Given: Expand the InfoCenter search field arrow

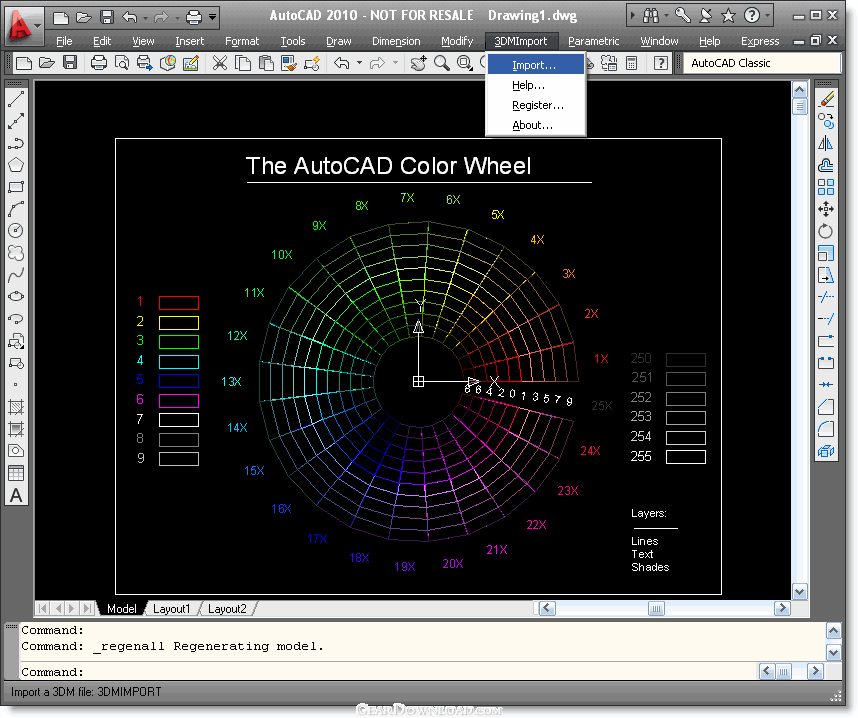Looking at the screenshot, I should pyautogui.click(x=633, y=16).
